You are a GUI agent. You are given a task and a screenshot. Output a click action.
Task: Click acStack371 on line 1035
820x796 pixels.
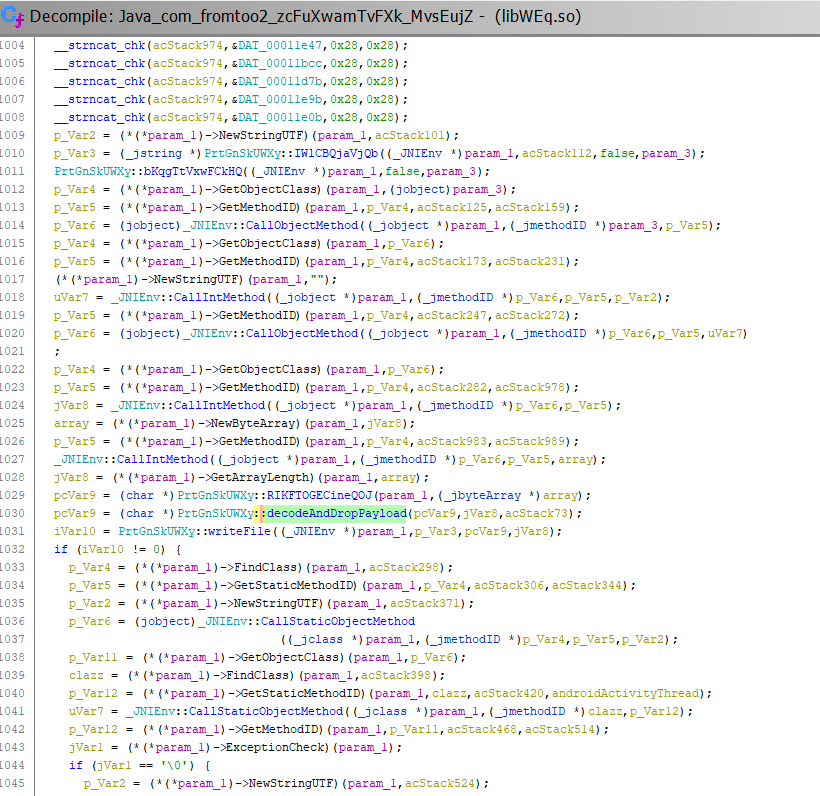425,604
